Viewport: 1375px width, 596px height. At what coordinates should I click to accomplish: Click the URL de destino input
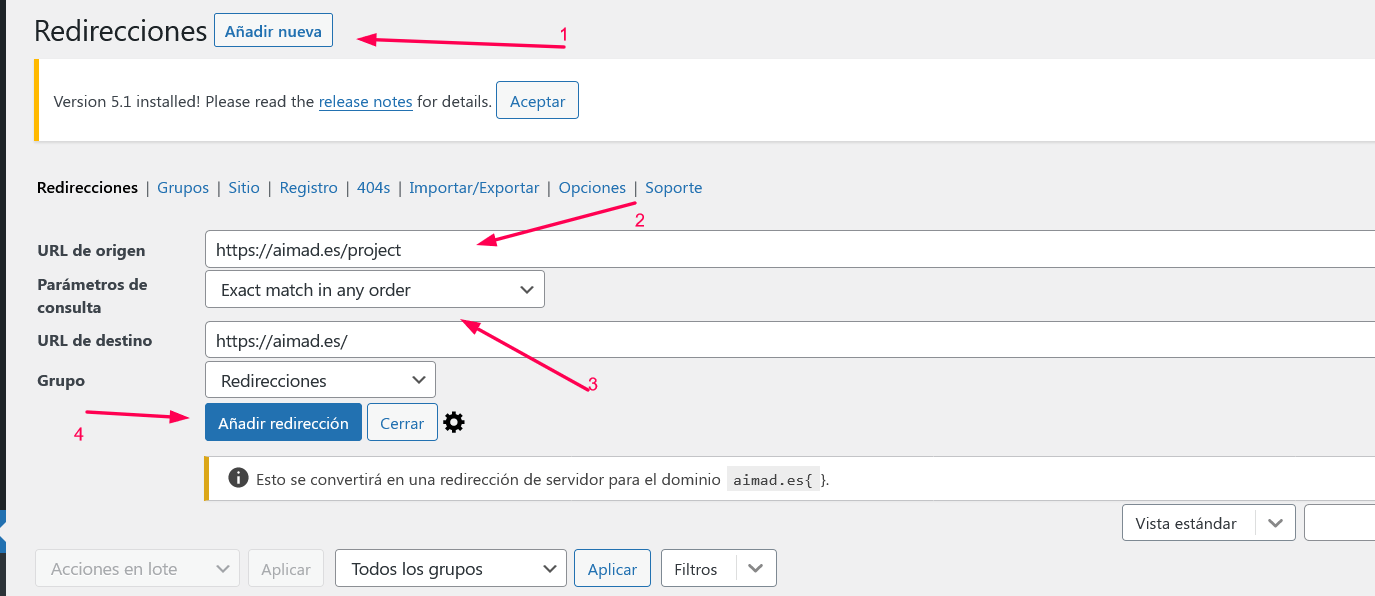(x=790, y=339)
